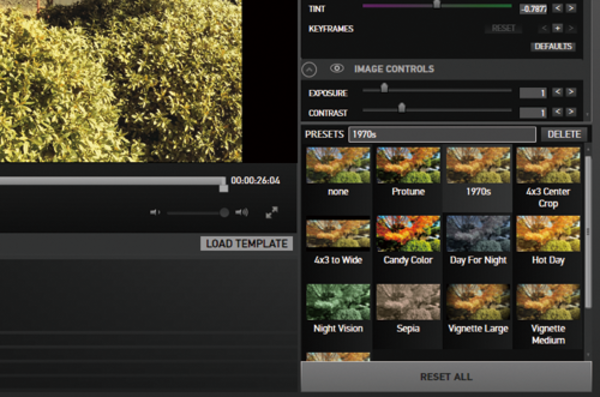
Task: Increase Tint value with right arrow
Action: pos(571,8)
